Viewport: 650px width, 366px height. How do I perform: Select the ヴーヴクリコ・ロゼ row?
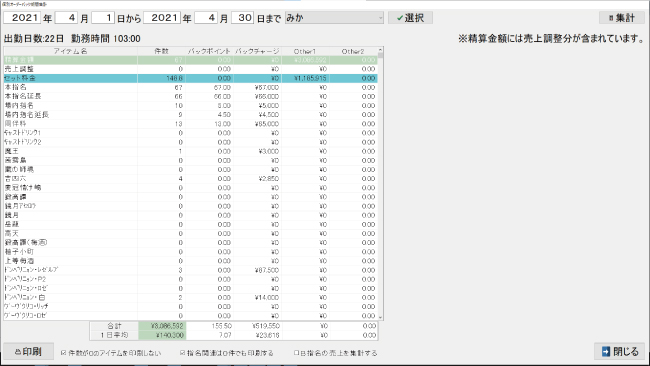coord(191,316)
